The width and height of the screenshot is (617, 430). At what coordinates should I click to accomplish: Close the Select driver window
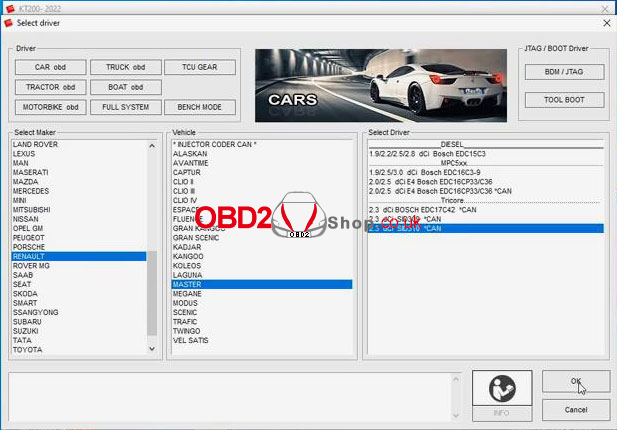pyautogui.click(x=602, y=21)
